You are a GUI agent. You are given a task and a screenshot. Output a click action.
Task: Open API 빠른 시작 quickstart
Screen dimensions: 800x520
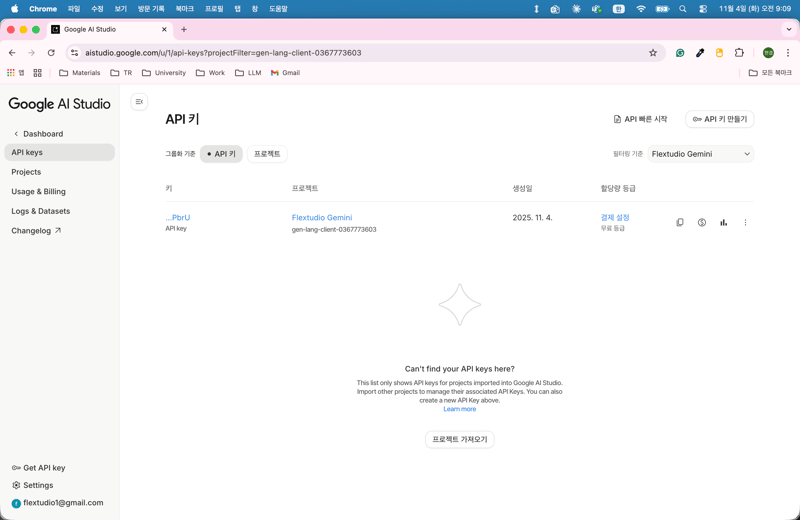point(640,119)
